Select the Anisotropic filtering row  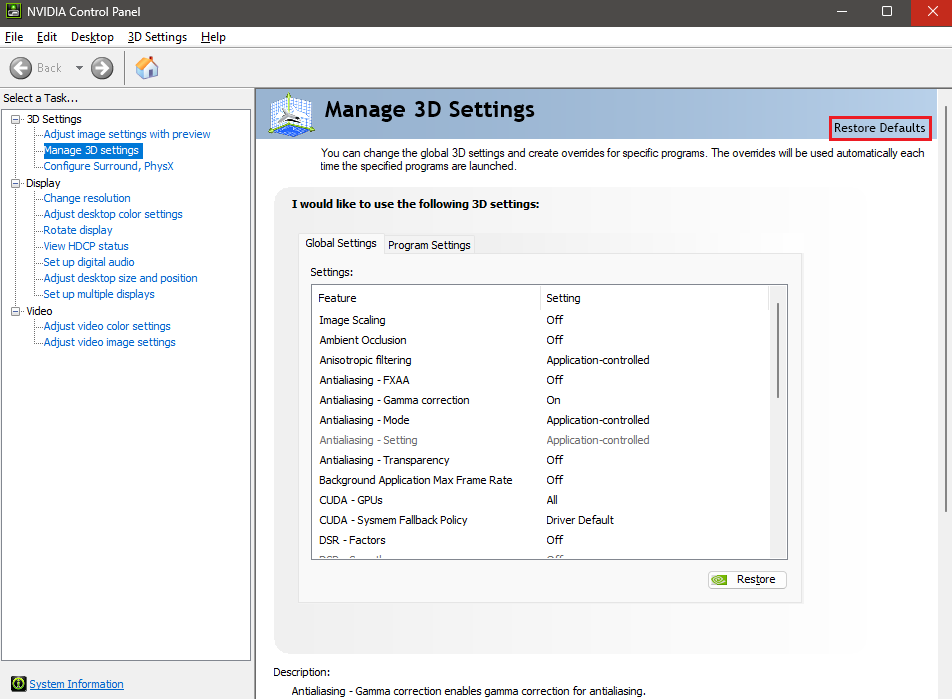click(x=541, y=360)
